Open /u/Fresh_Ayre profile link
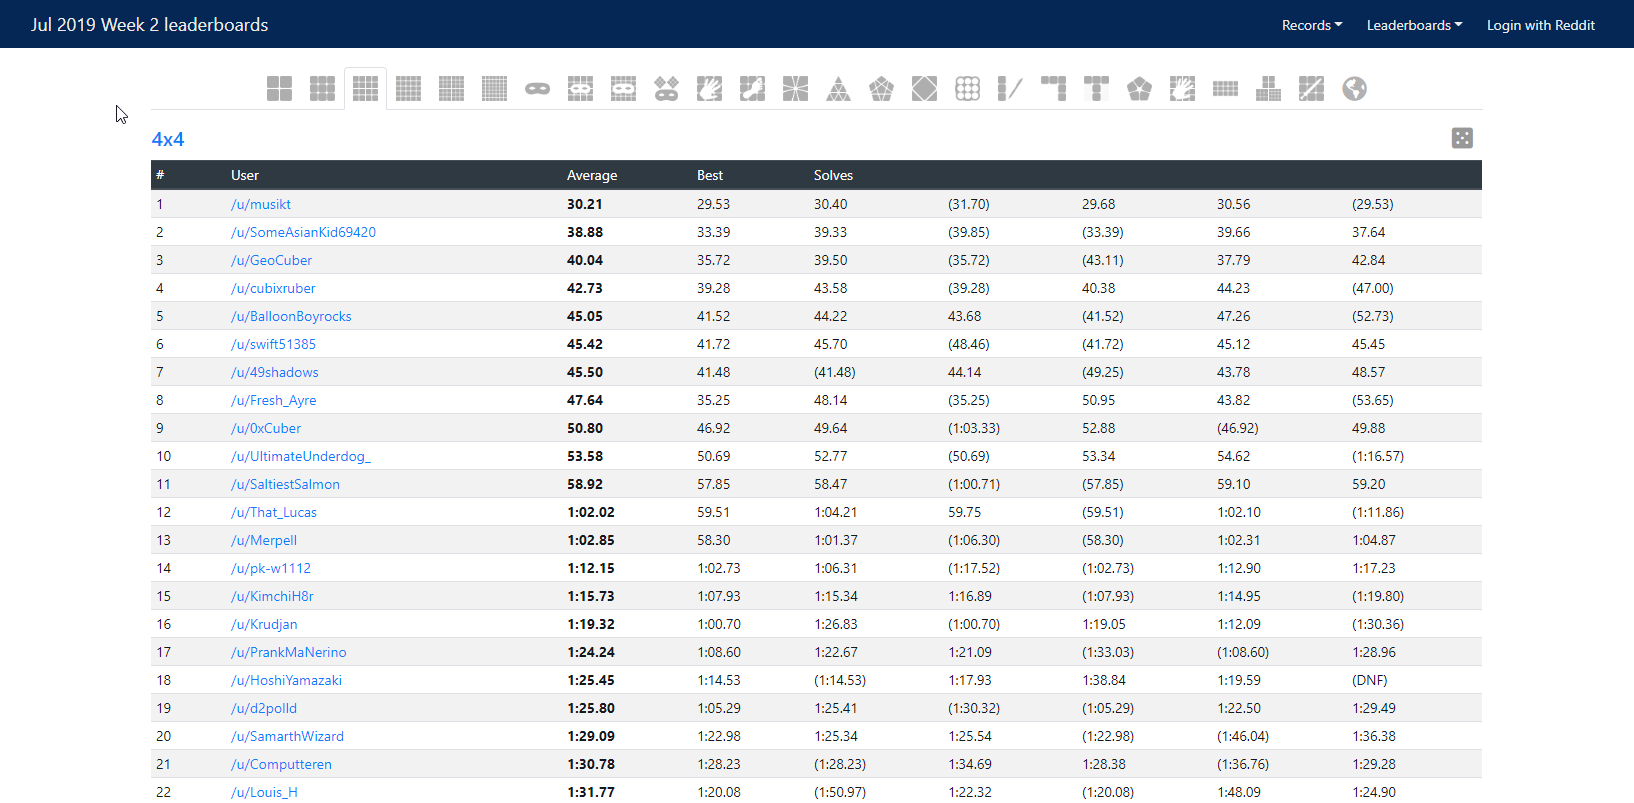 tap(273, 400)
